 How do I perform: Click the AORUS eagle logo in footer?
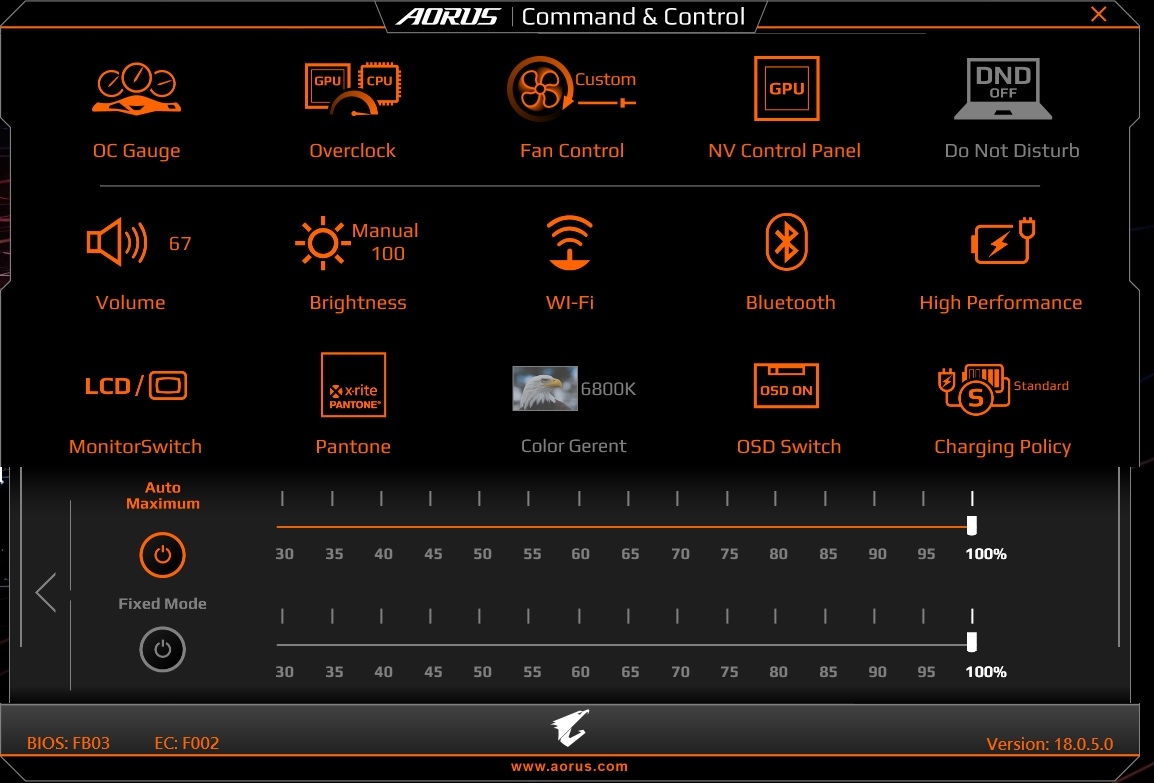tap(570, 728)
